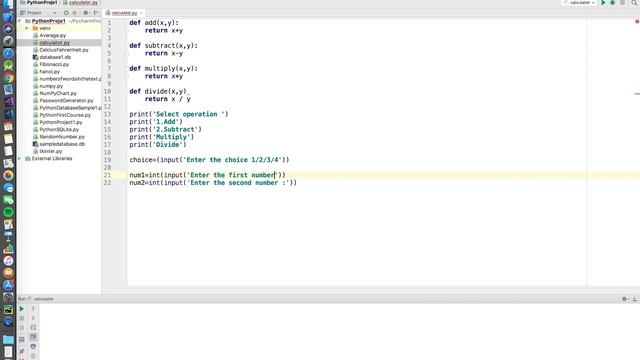Open Project panel gear settings

tap(86, 13)
